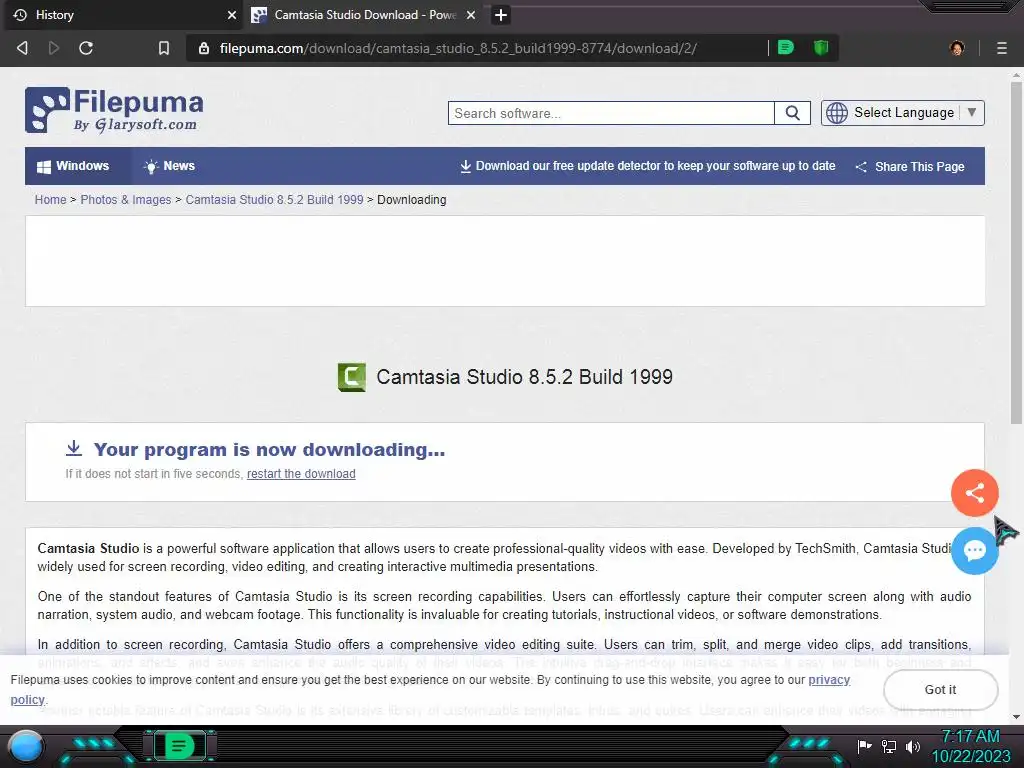Open the green shield extension icon
The width and height of the screenshot is (1024, 768).
(x=821, y=47)
